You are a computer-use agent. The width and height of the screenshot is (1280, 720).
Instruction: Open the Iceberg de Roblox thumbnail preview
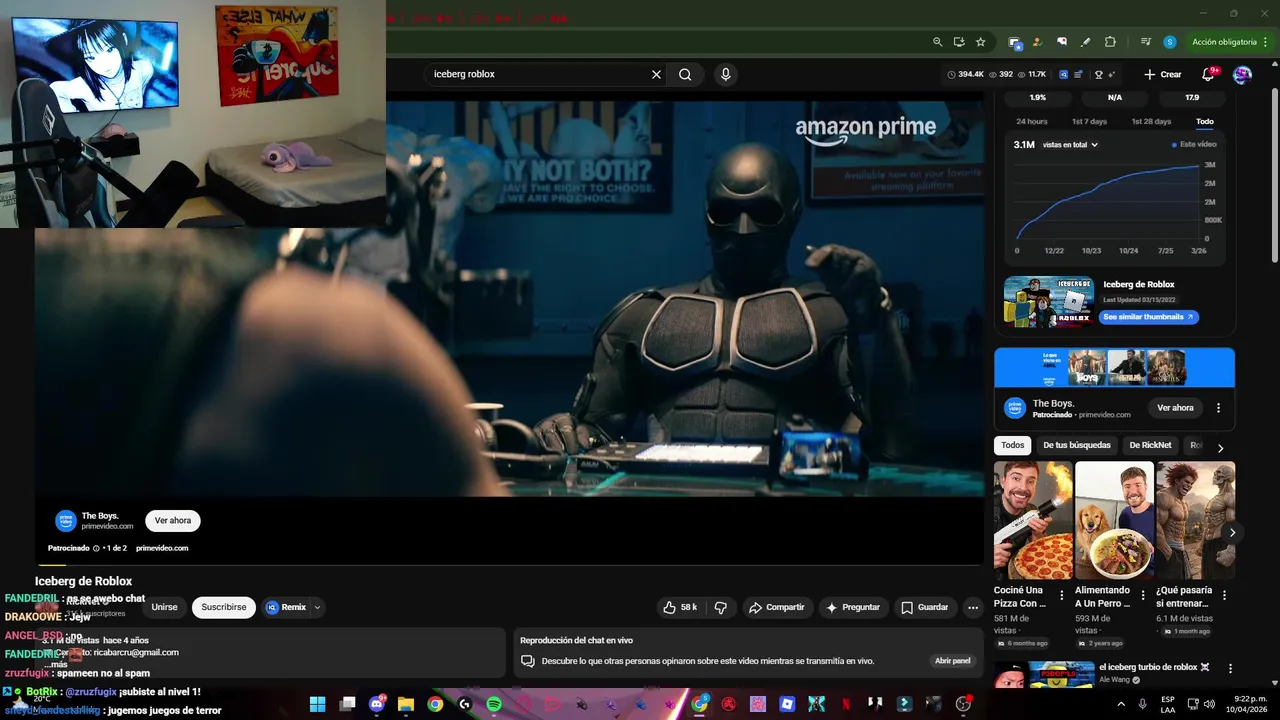pos(1049,302)
